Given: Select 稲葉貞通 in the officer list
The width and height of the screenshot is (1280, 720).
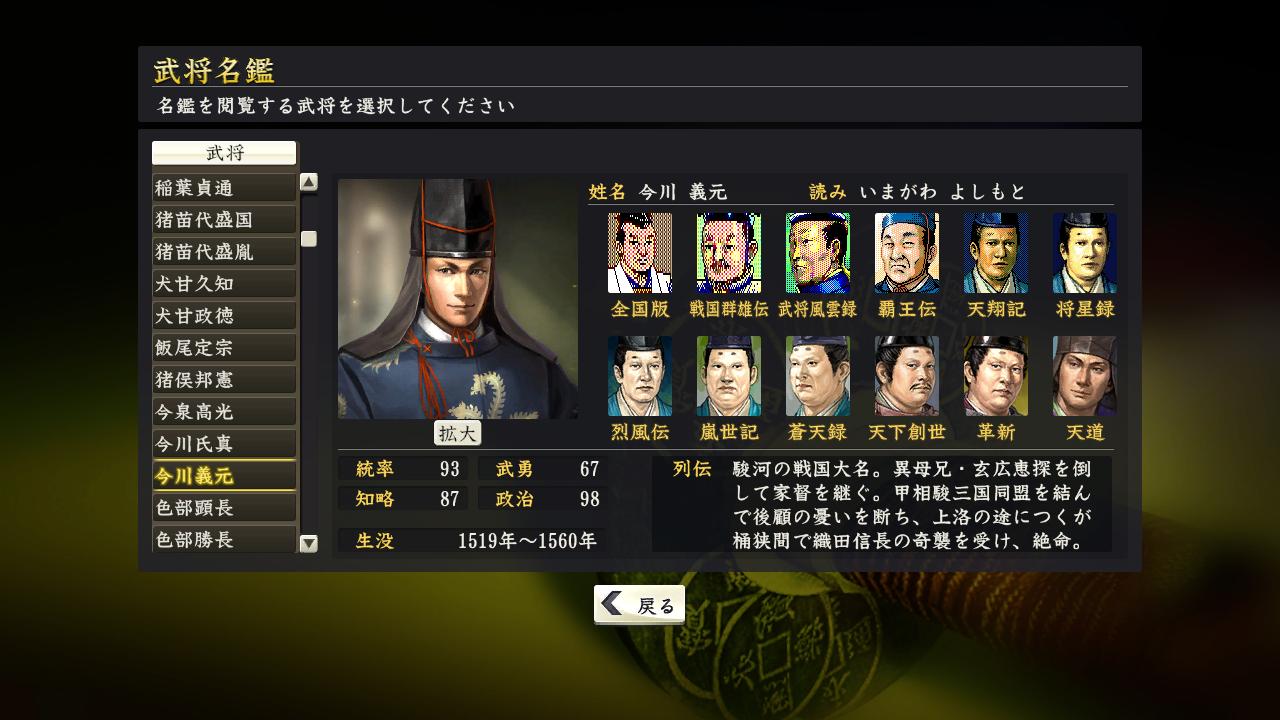Looking at the screenshot, I should point(224,187).
